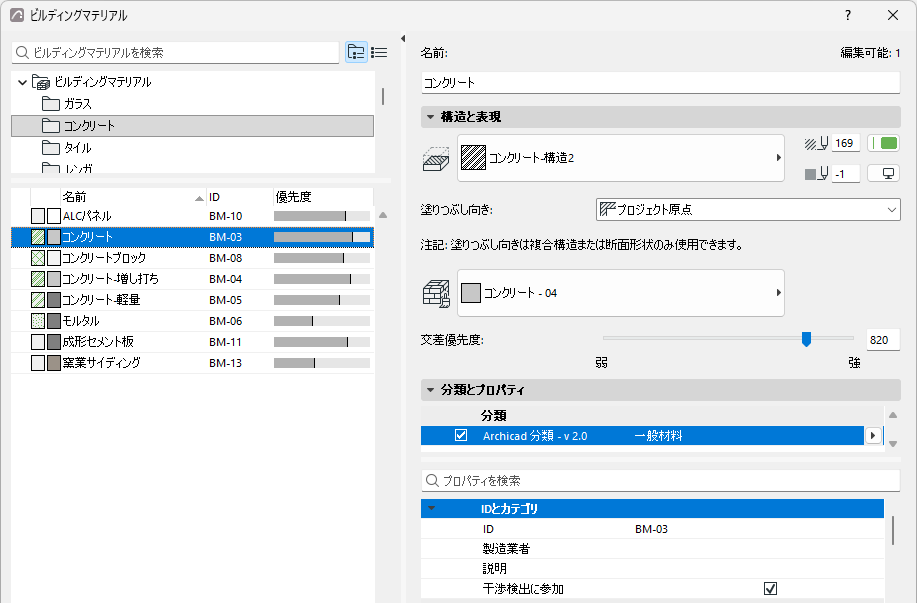Switch to flat list view icon
Screen dimensions: 917x603
click(x=379, y=53)
